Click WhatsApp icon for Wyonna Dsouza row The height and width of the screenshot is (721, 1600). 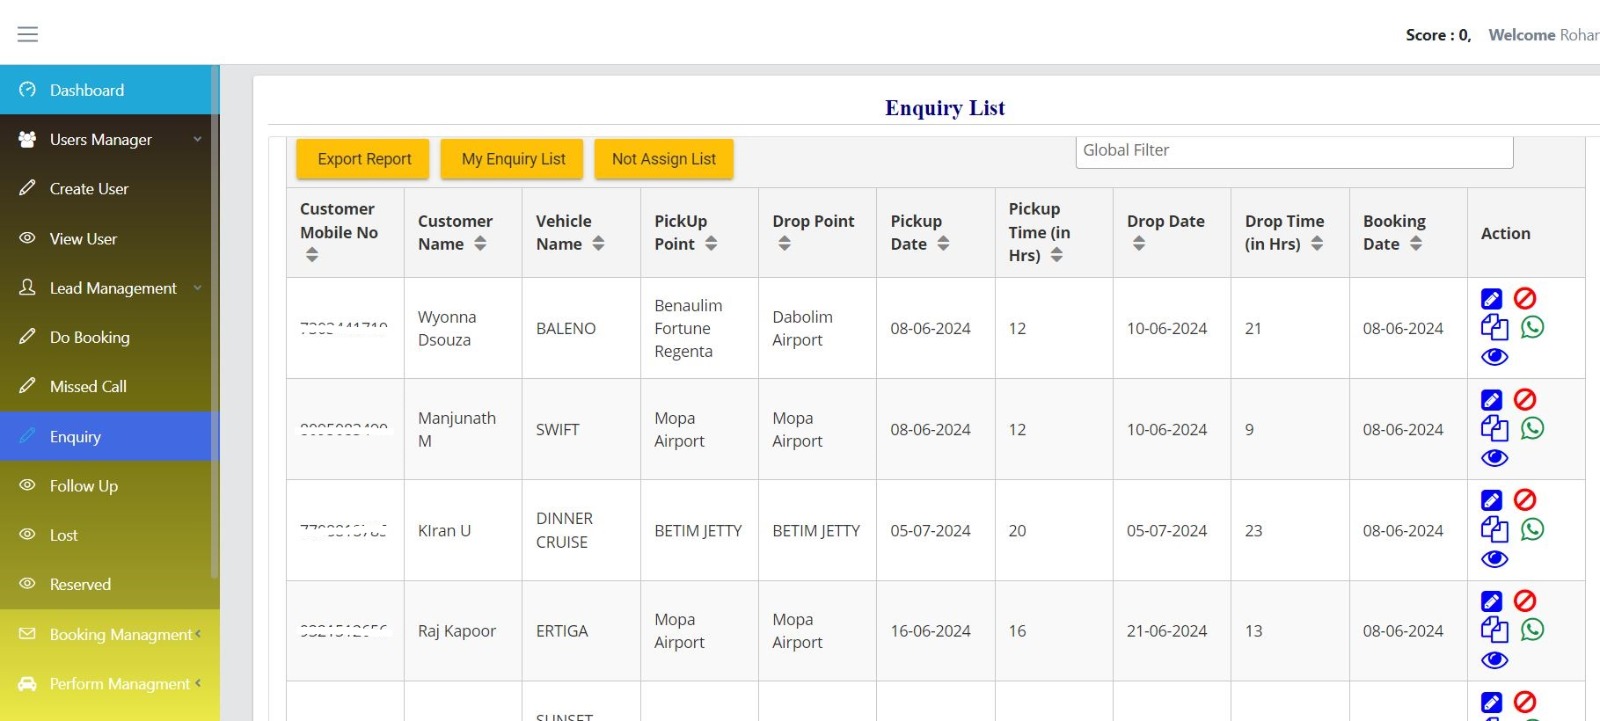1532,328
